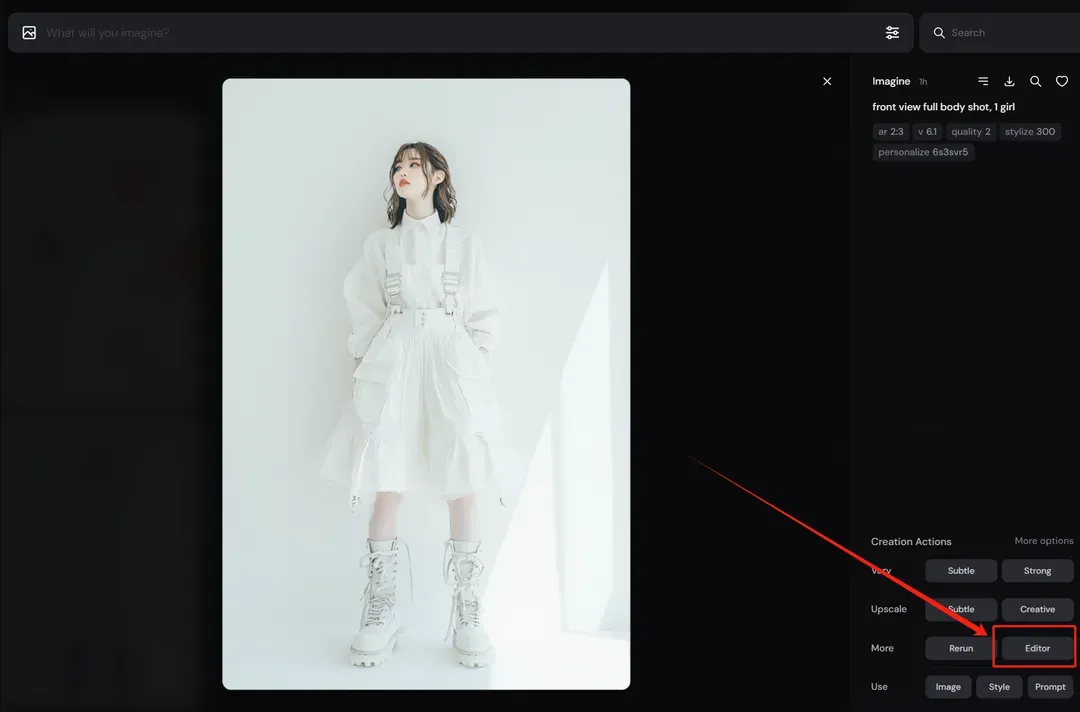Click the search magnifier icon in top bar
1080x712 pixels.
[939, 32]
